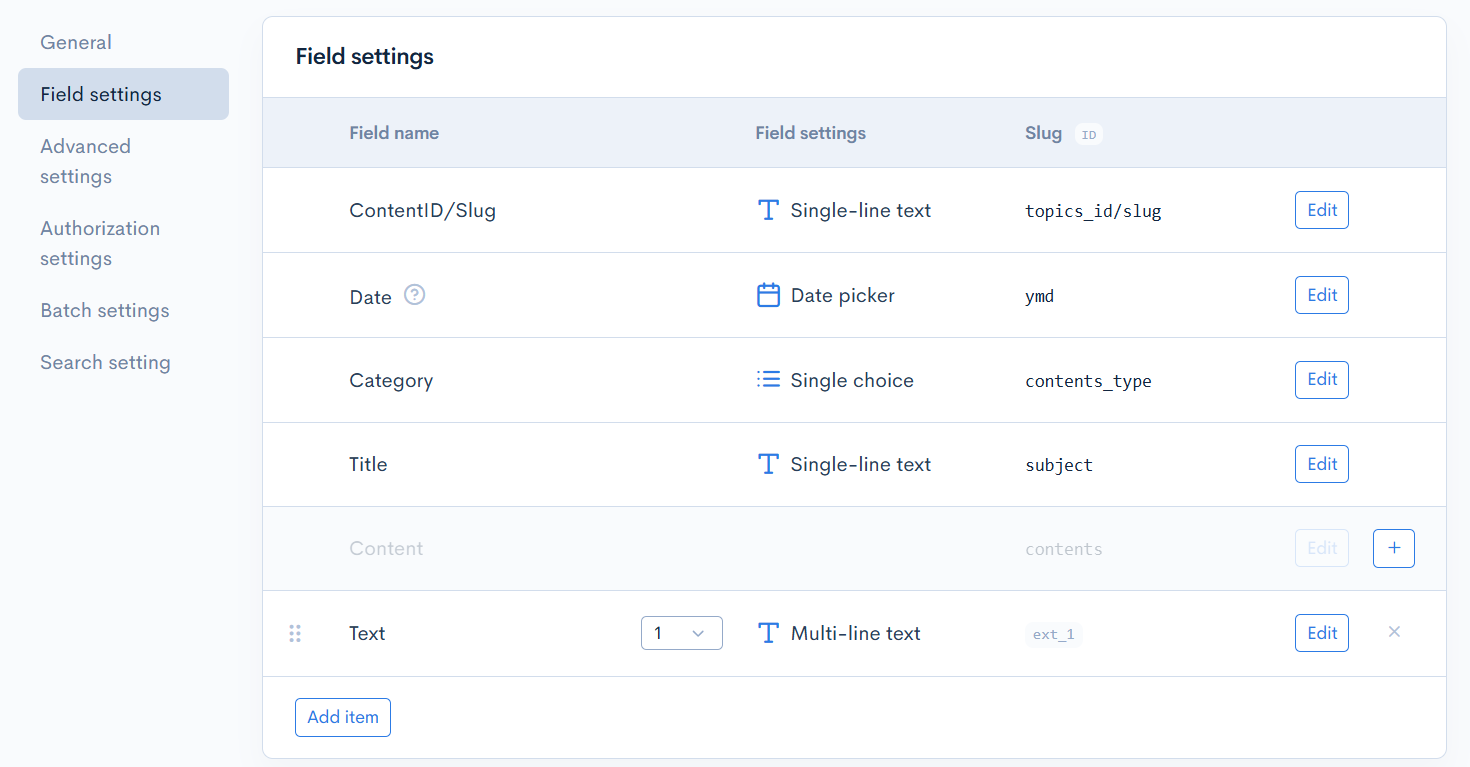Edit the ContentID/Slug field

coord(1321,210)
